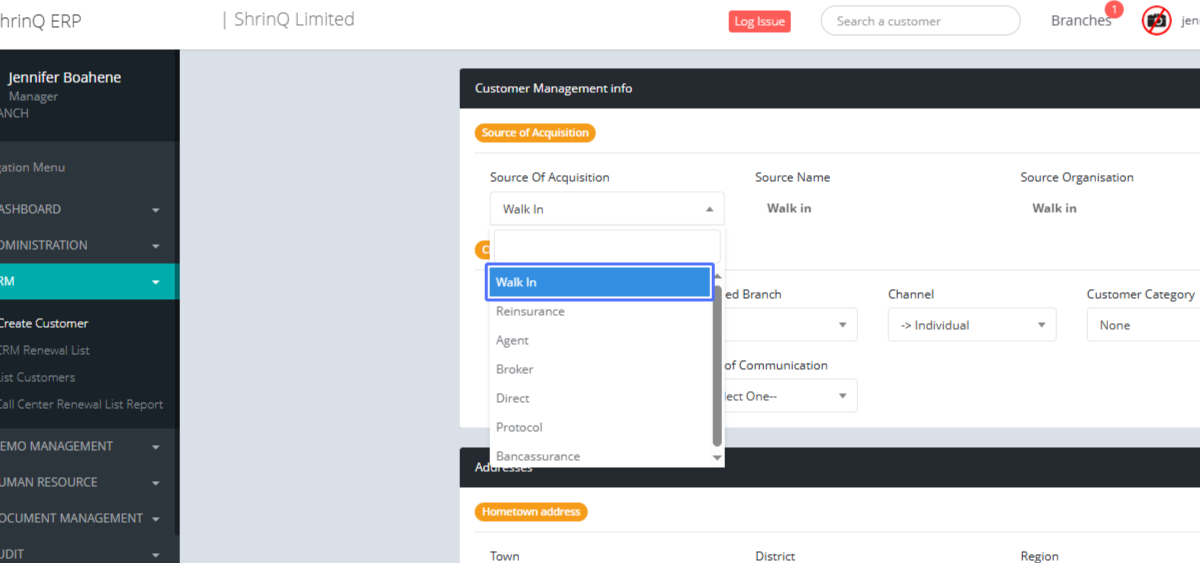Choose Agent as acquisition source

[x=512, y=341]
